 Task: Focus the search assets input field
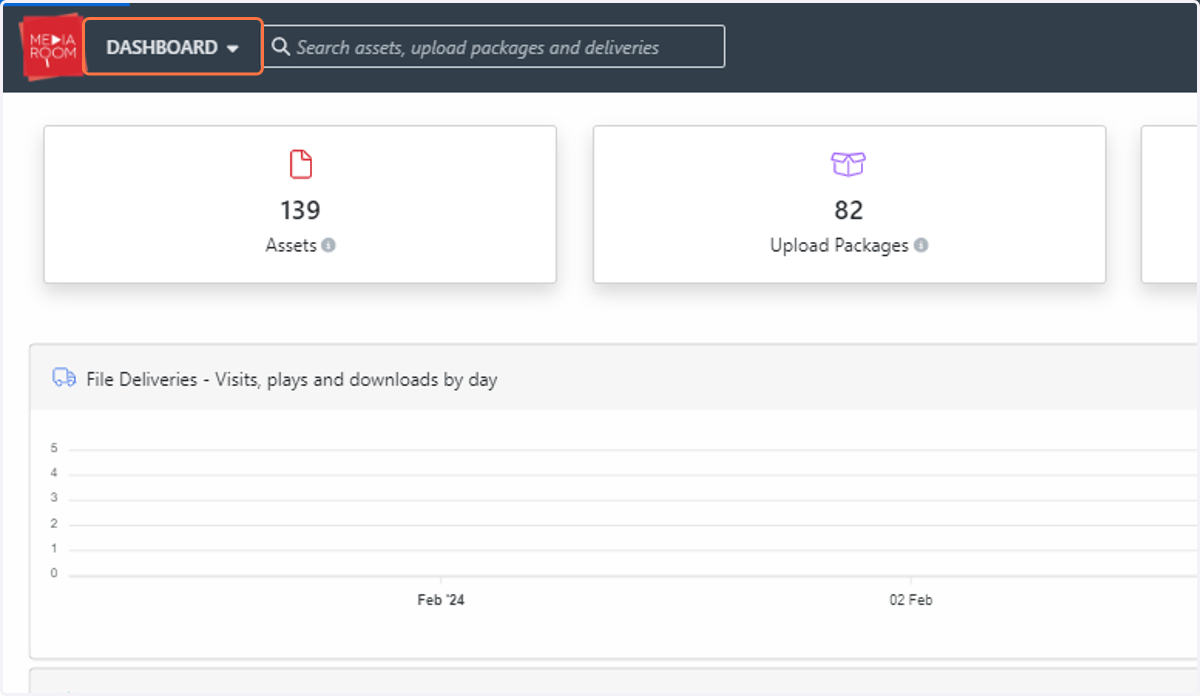point(494,47)
